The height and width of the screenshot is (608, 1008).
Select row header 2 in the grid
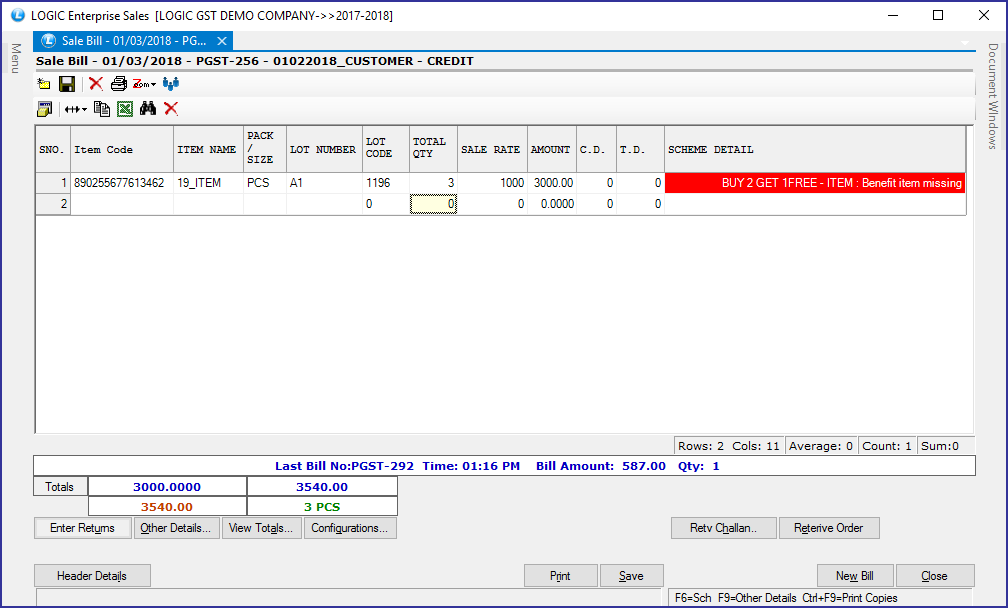[x=53, y=204]
